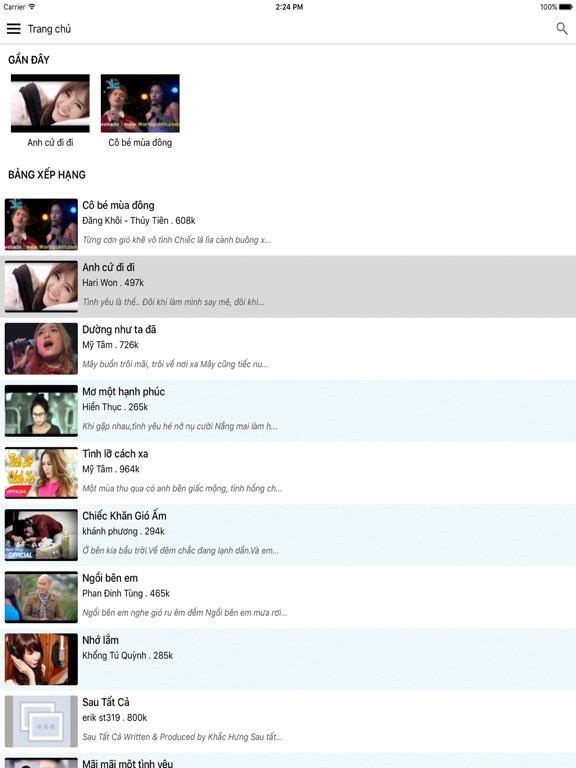The height and width of the screenshot is (768, 576).
Task: Click placeholder thumbnail of Sau Tất Cả
Action: point(41,721)
